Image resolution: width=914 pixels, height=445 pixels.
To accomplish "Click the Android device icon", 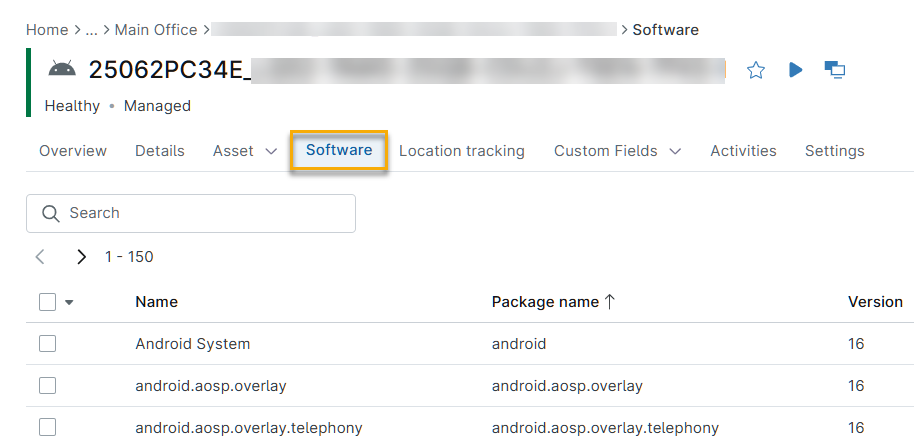I will [62, 69].
